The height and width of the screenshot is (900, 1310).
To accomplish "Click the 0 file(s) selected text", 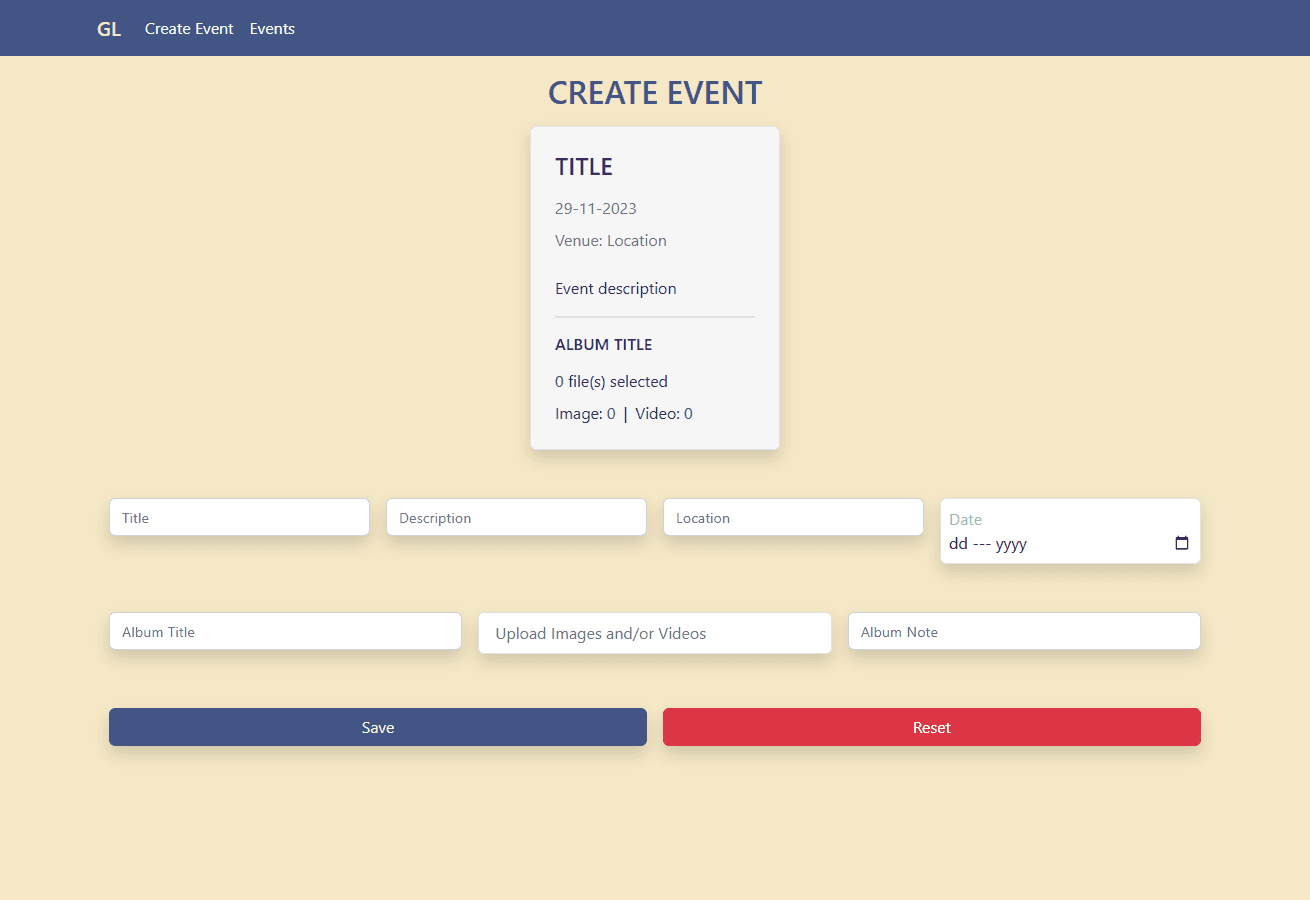I will pos(612,382).
